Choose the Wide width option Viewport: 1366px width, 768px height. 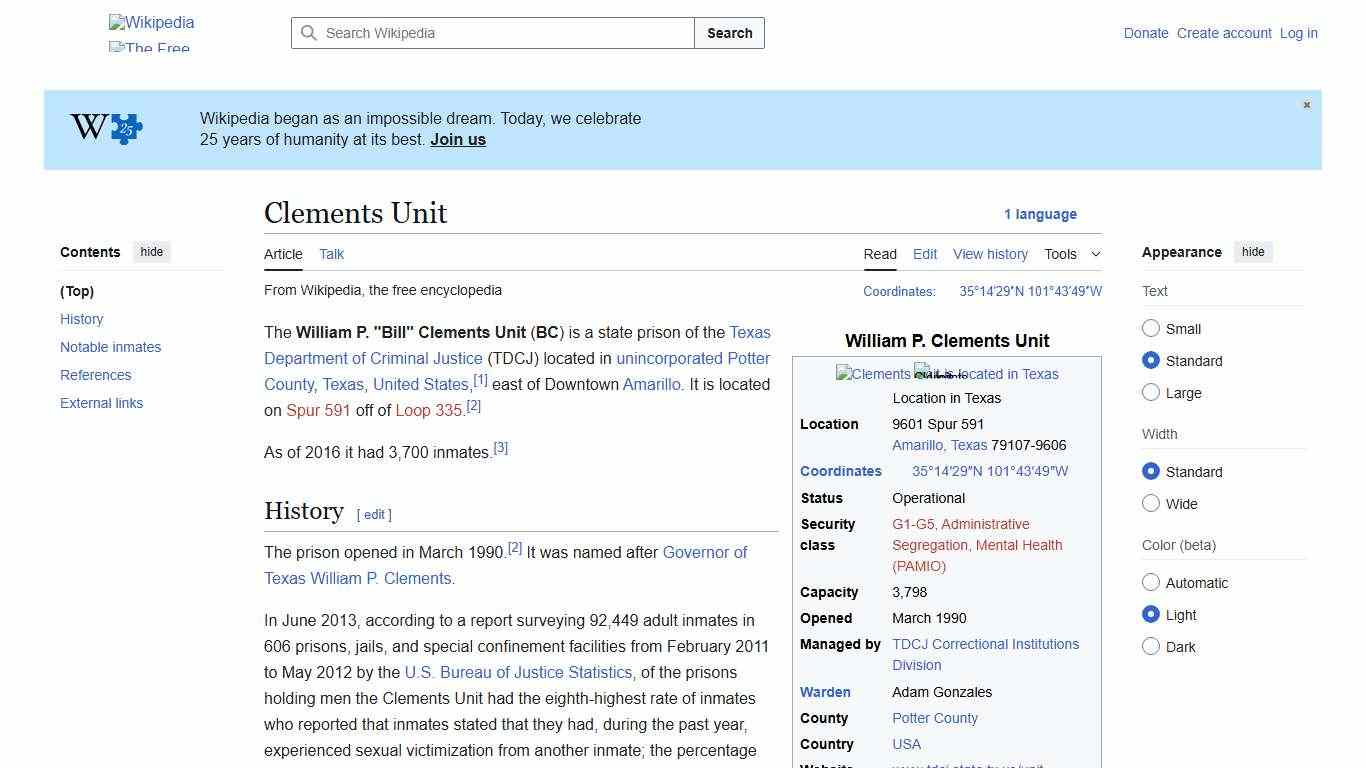1151,503
